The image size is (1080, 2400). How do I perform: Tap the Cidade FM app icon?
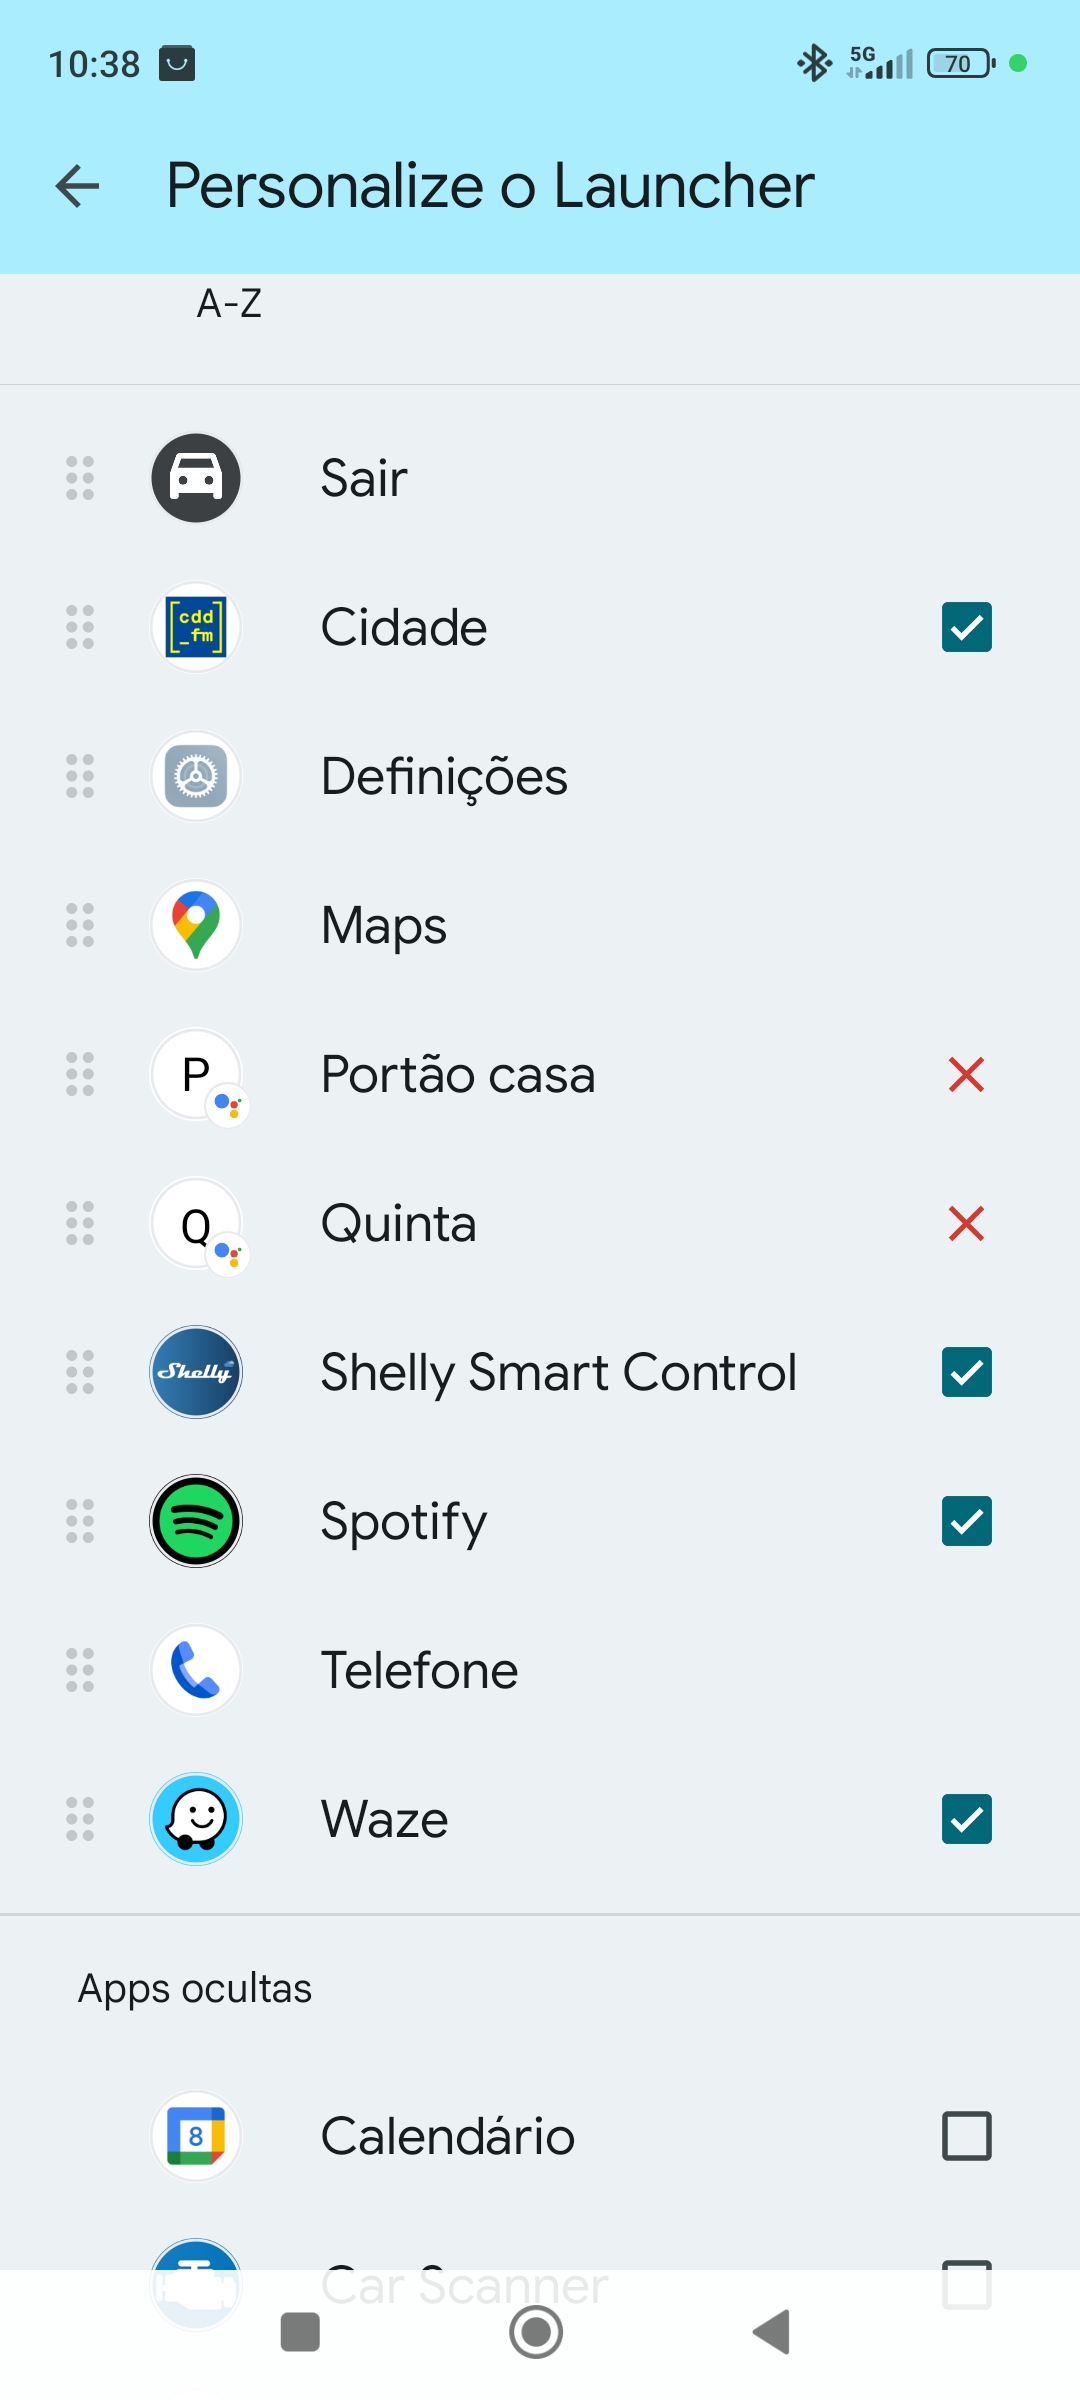(x=196, y=627)
